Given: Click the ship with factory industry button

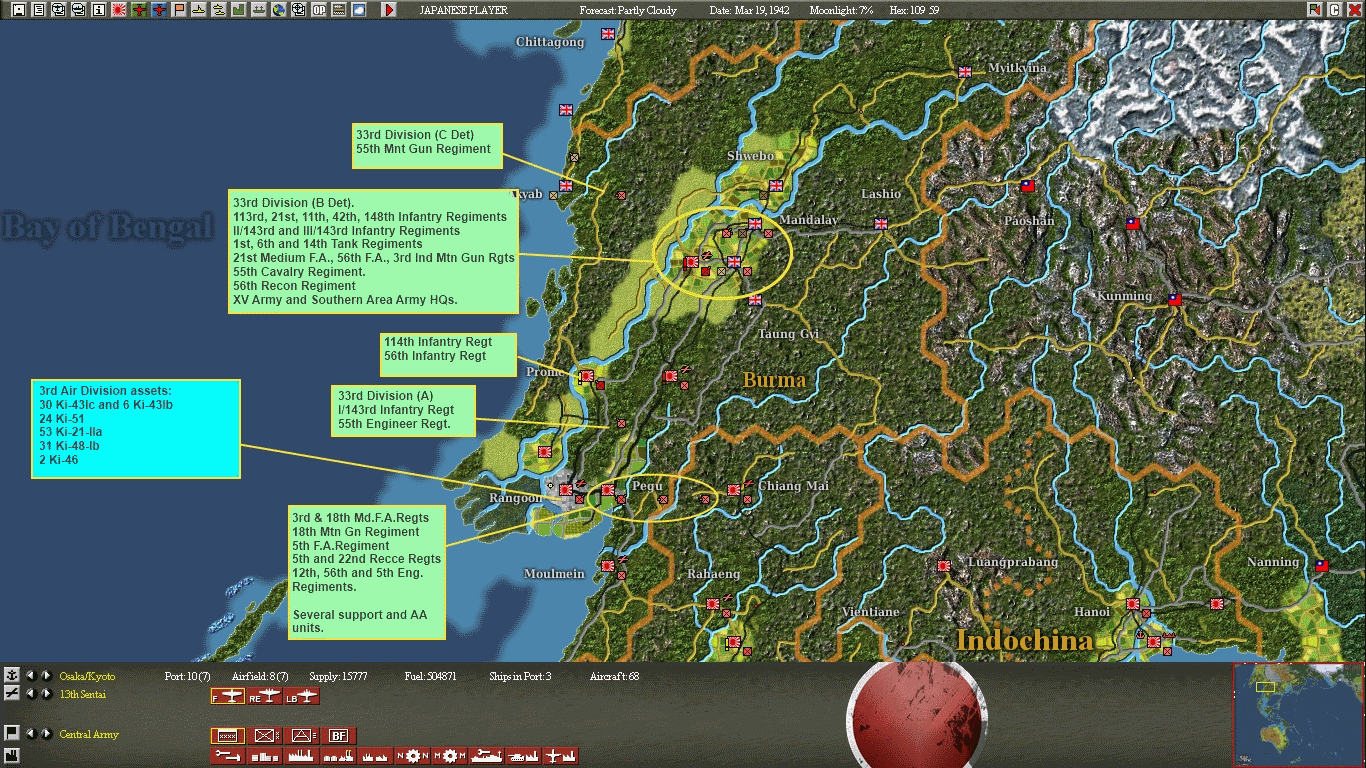Looking at the screenshot, I should click(487, 756).
